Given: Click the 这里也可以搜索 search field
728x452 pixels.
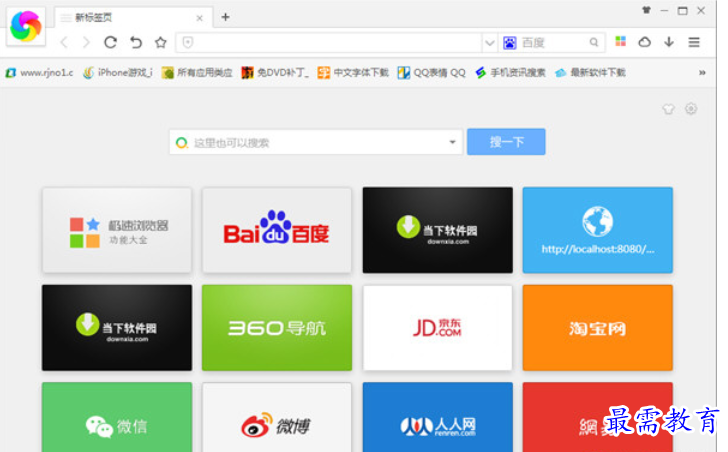Looking at the screenshot, I should pos(316,142).
